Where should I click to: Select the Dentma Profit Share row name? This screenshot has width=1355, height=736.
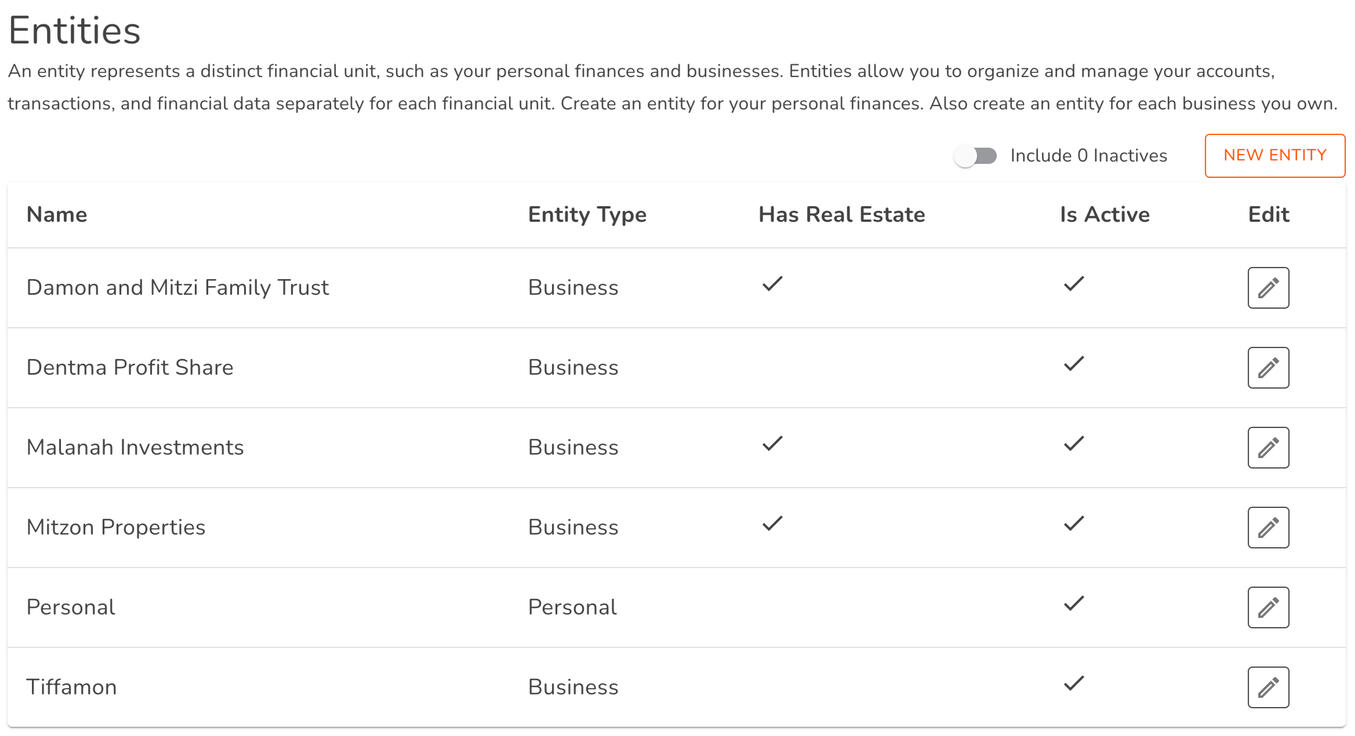[x=130, y=368]
